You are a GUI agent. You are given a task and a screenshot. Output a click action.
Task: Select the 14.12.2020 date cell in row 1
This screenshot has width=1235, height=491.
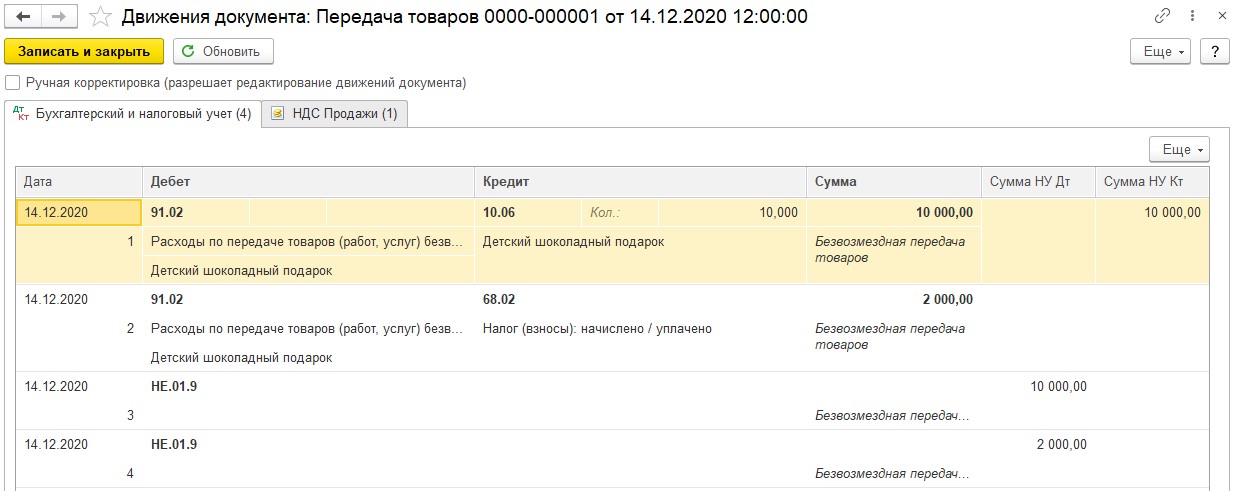(79, 212)
